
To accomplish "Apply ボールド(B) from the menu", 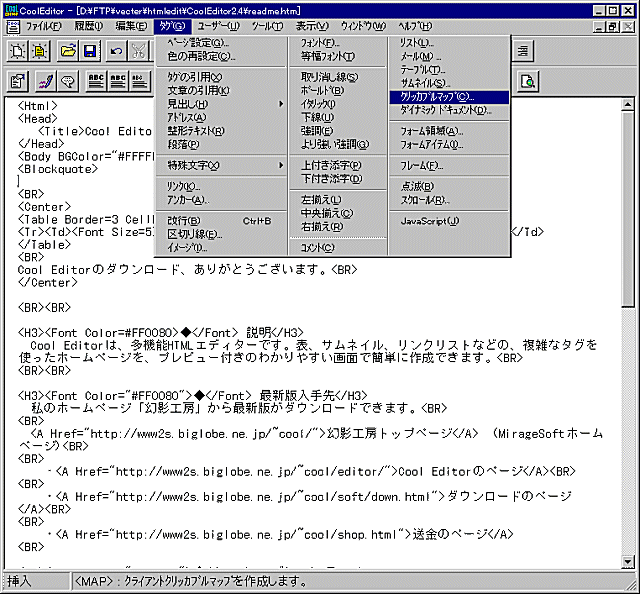I will click(x=338, y=91).
